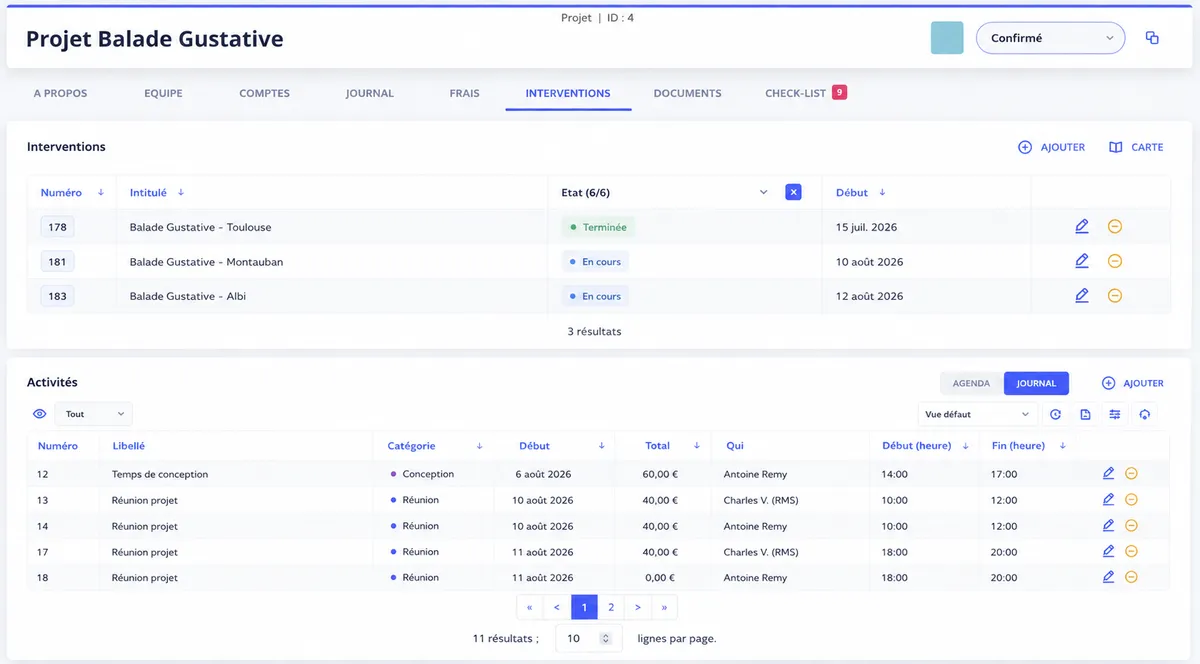Edit activity 14 Réunion projet
Viewport: 1200px width, 664px height.
(x=1108, y=526)
